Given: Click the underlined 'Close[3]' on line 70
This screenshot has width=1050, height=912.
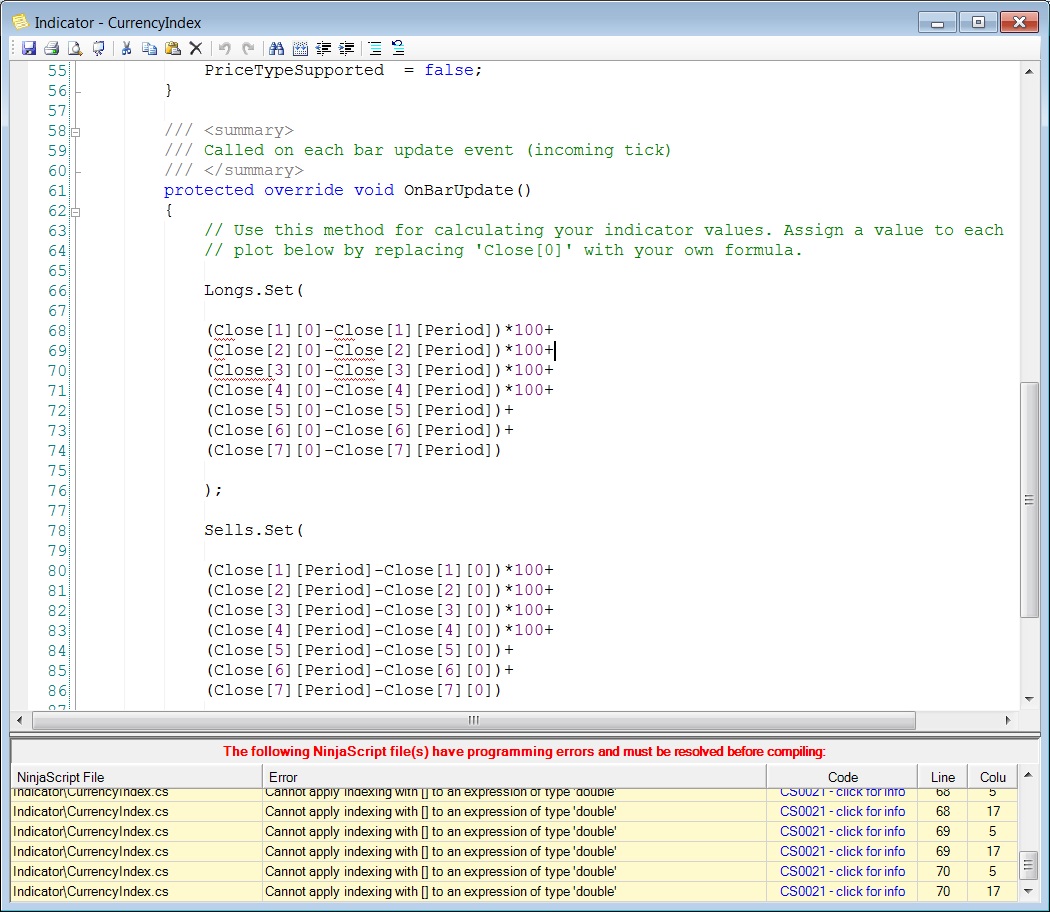Looking at the screenshot, I should click(250, 370).
